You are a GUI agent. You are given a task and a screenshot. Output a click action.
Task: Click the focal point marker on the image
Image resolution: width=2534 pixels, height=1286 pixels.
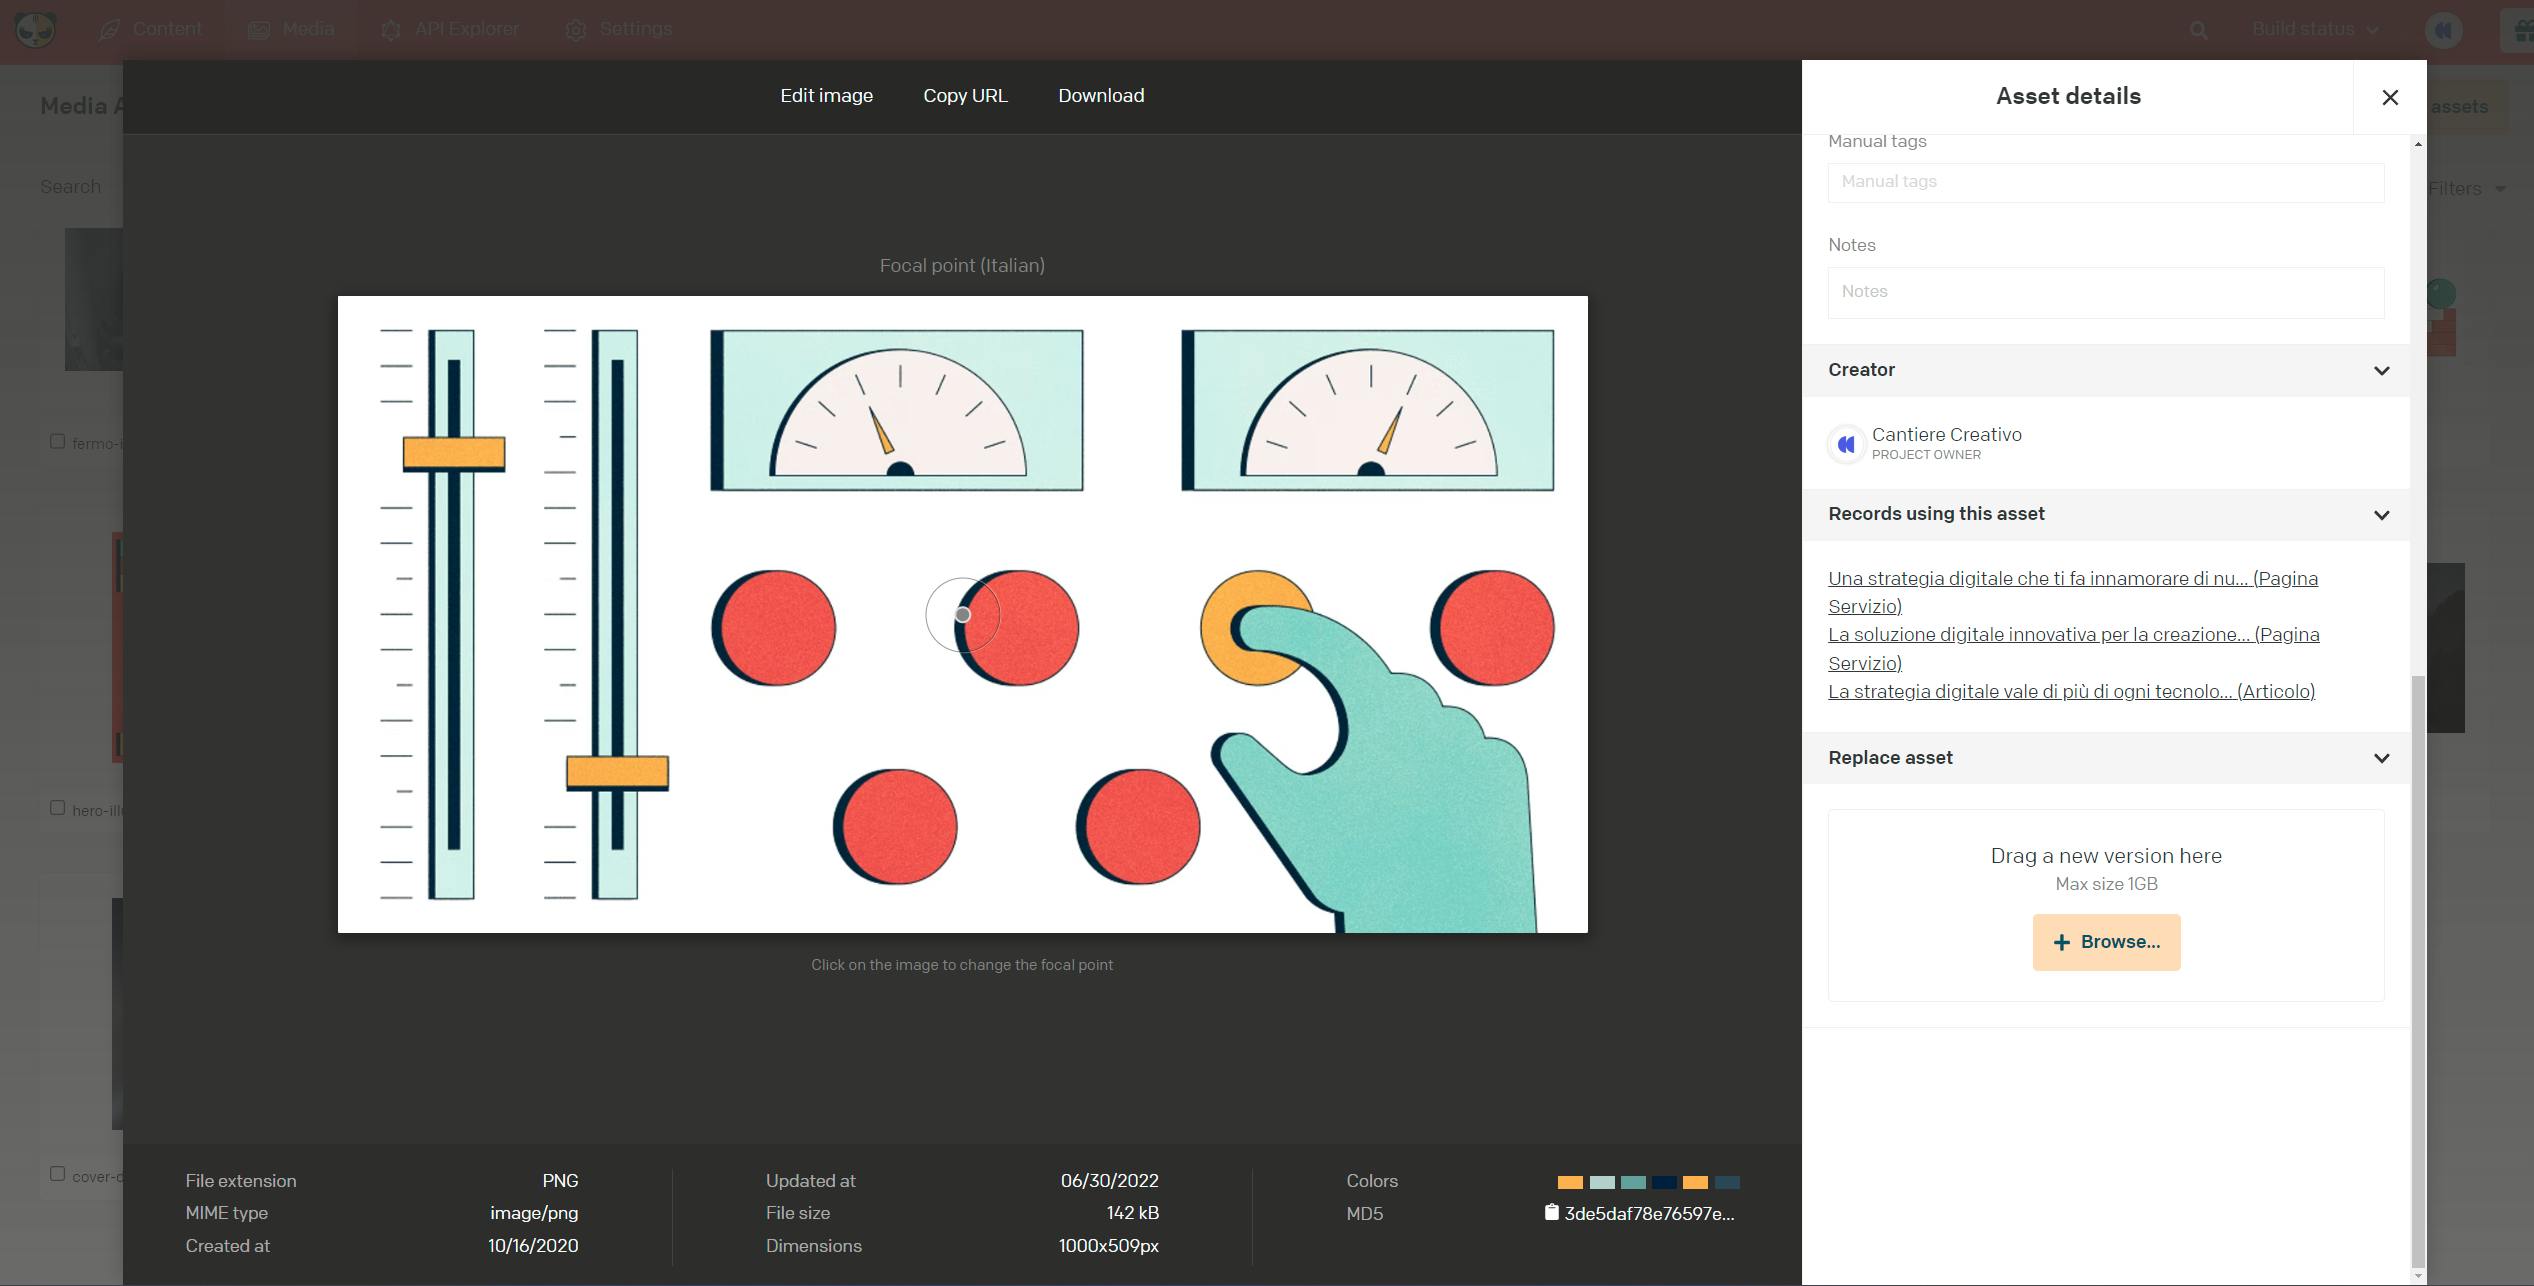[x=962, y=615]
